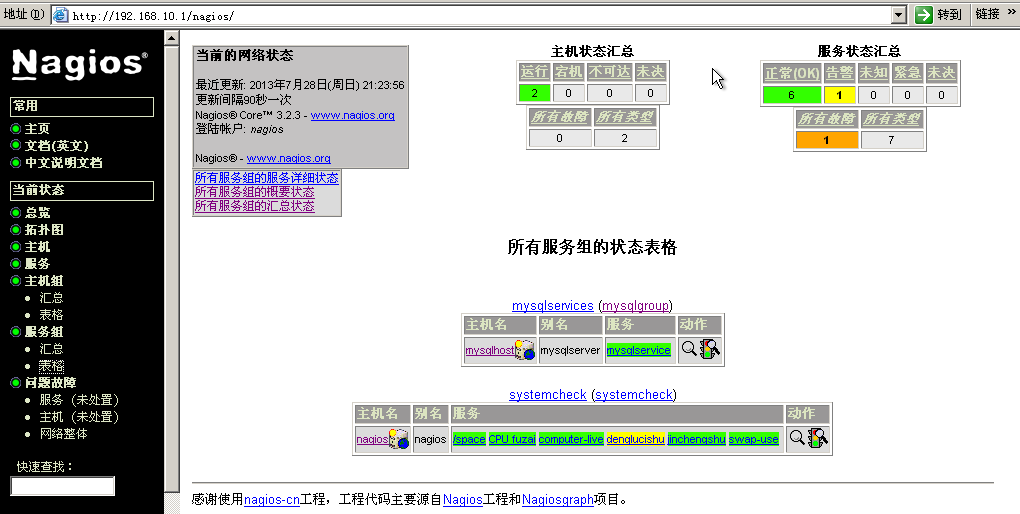This screenshot has width=1020, height=514.
Task: Open 网络整体 link in sidebar
Action: (63, 433)
